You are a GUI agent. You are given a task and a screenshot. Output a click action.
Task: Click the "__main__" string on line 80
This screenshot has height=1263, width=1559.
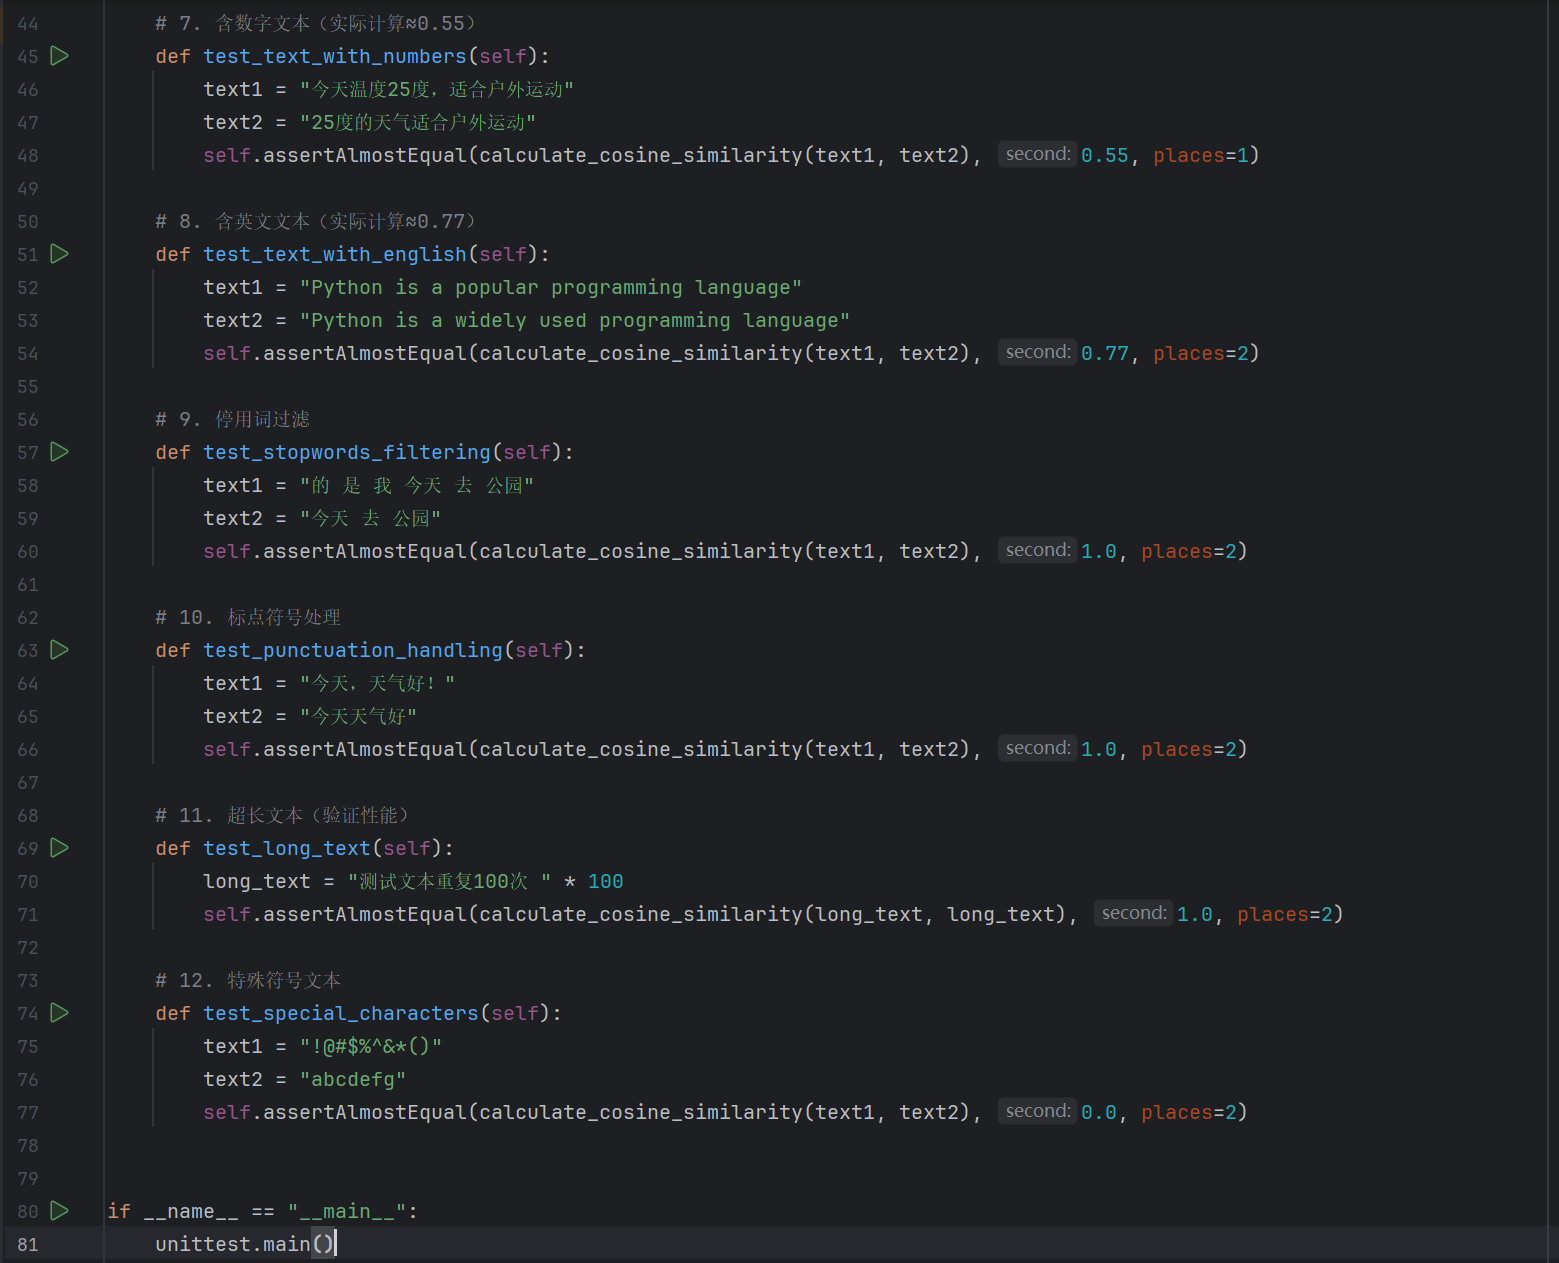347,1212
